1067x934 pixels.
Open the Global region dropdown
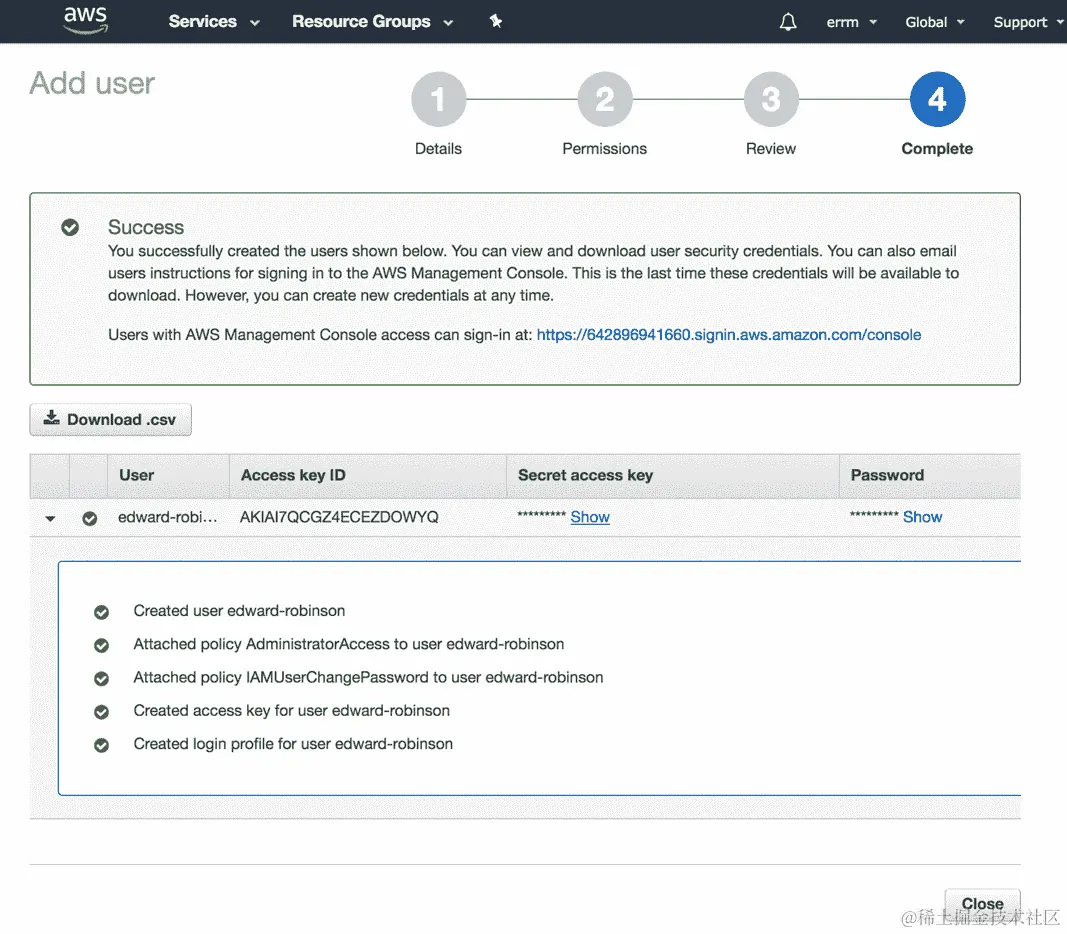click(x=934, y=22)
